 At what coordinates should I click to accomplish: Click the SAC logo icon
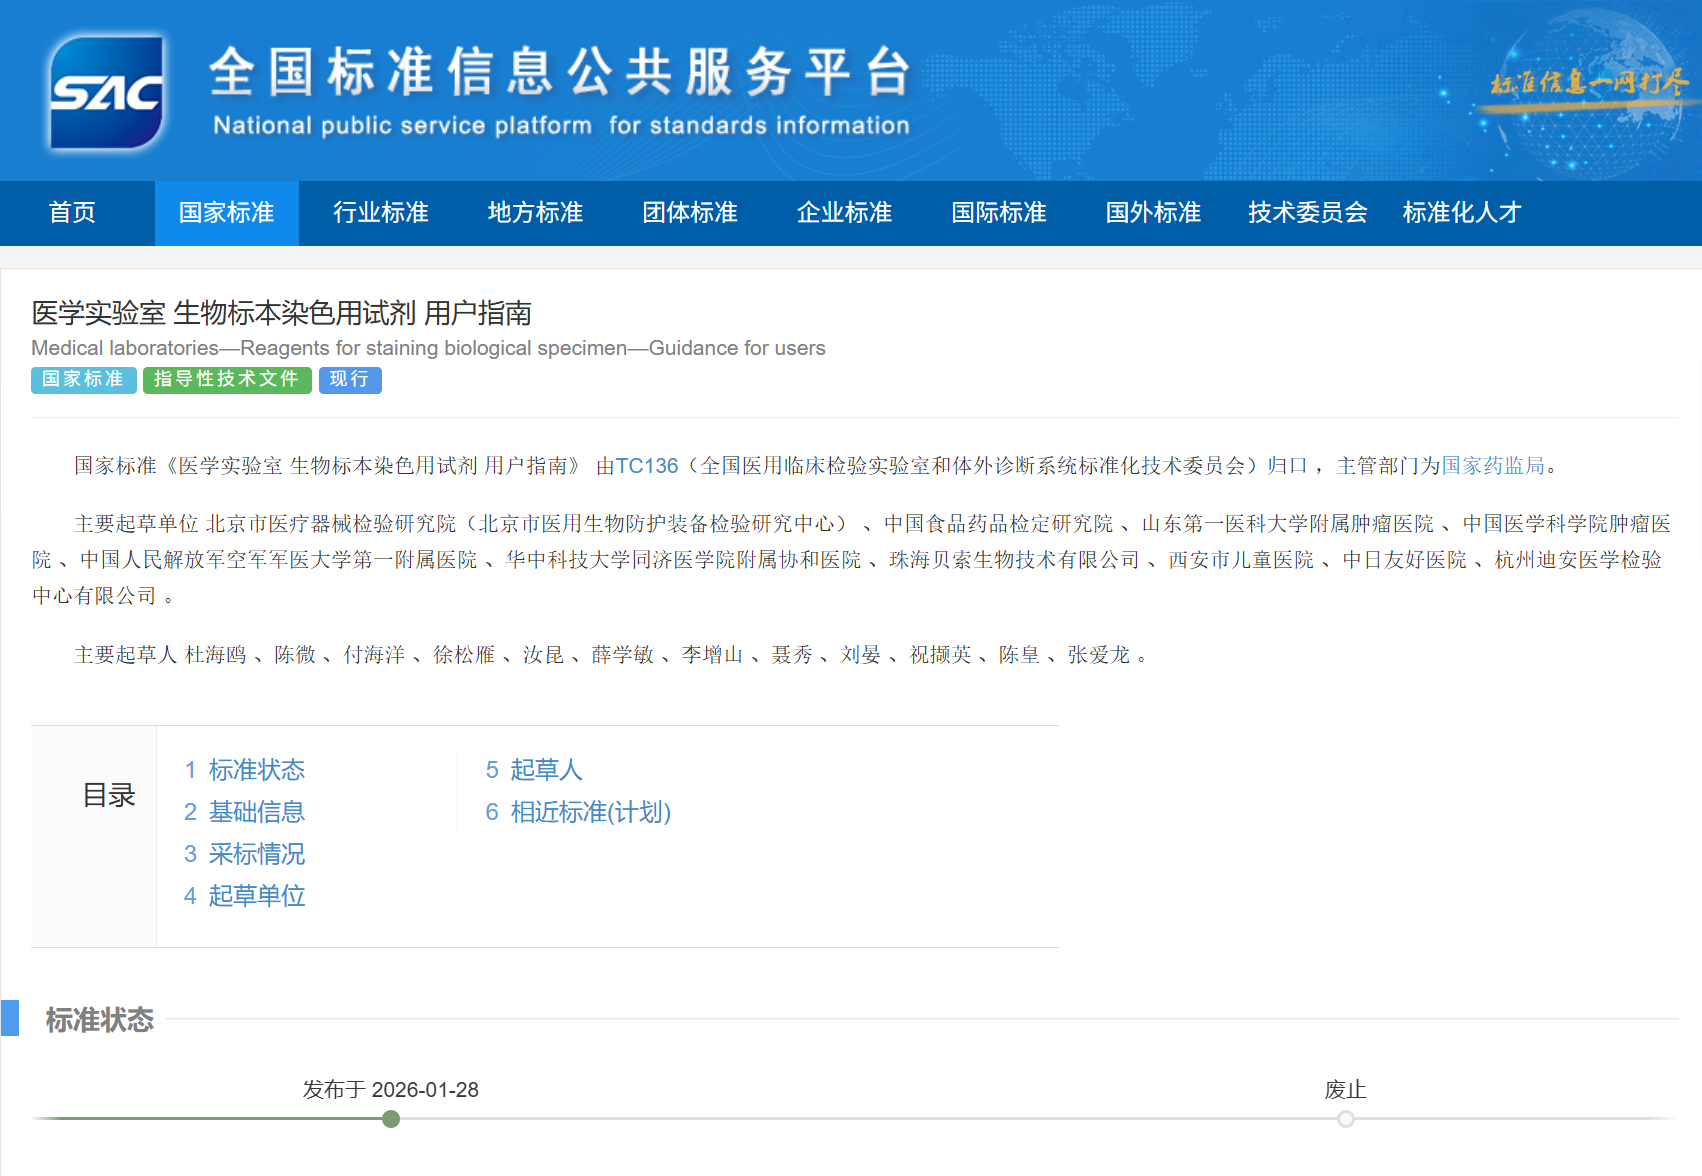pyautogui.click(x=106, y=92)
